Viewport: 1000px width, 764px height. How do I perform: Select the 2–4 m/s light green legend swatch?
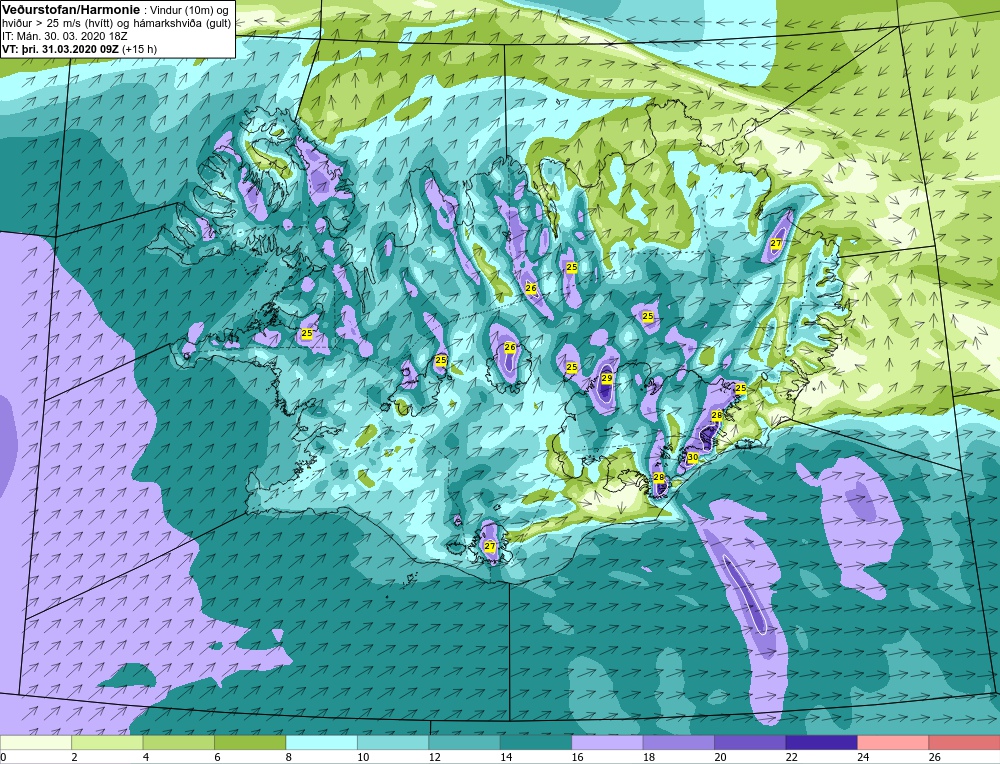pos(107,742)
